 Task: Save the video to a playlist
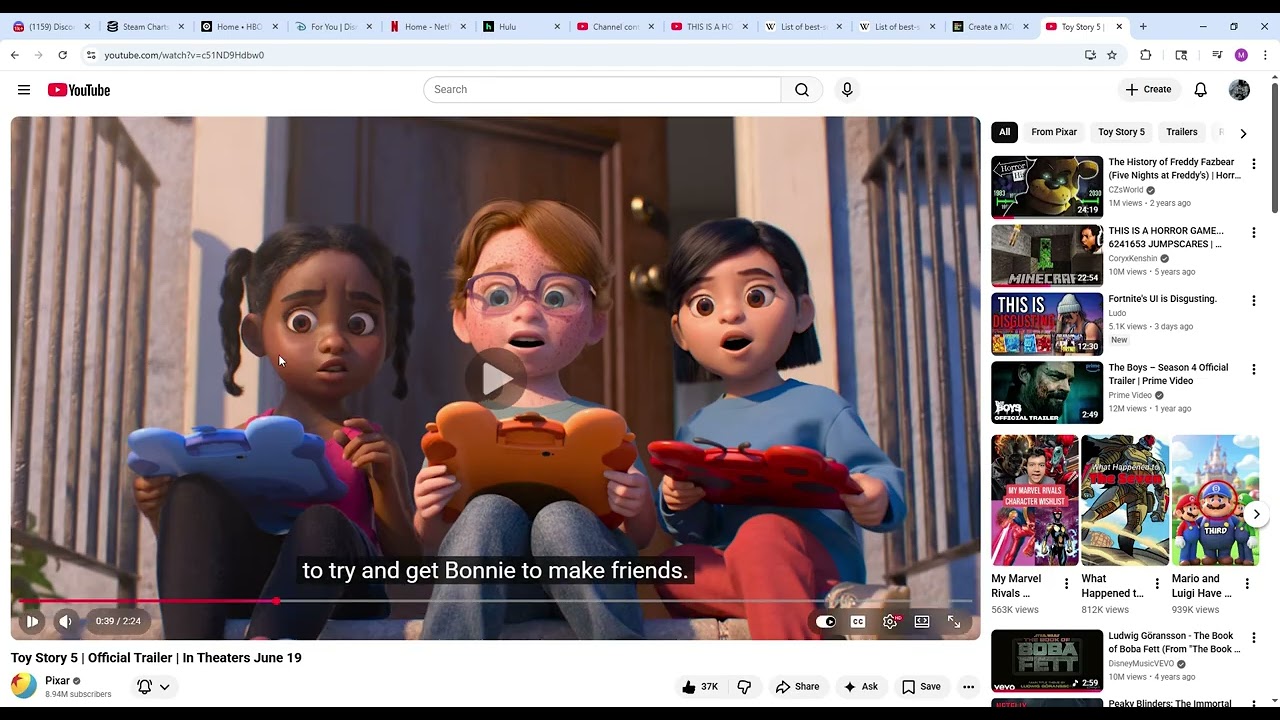[921, 687]
